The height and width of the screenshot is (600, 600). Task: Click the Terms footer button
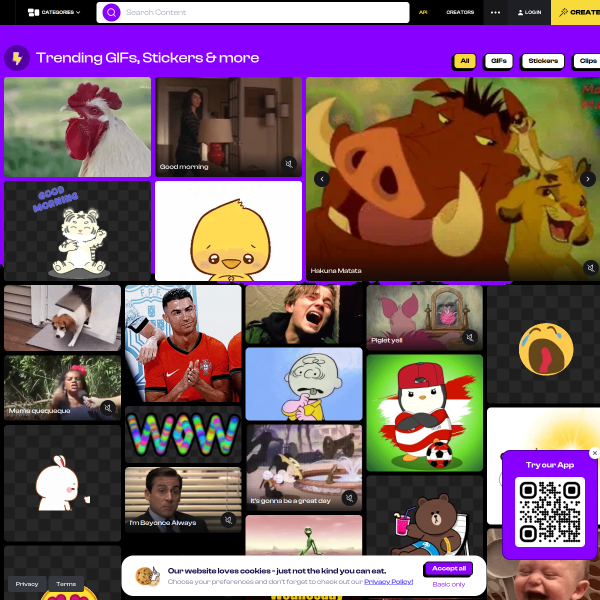66,584
